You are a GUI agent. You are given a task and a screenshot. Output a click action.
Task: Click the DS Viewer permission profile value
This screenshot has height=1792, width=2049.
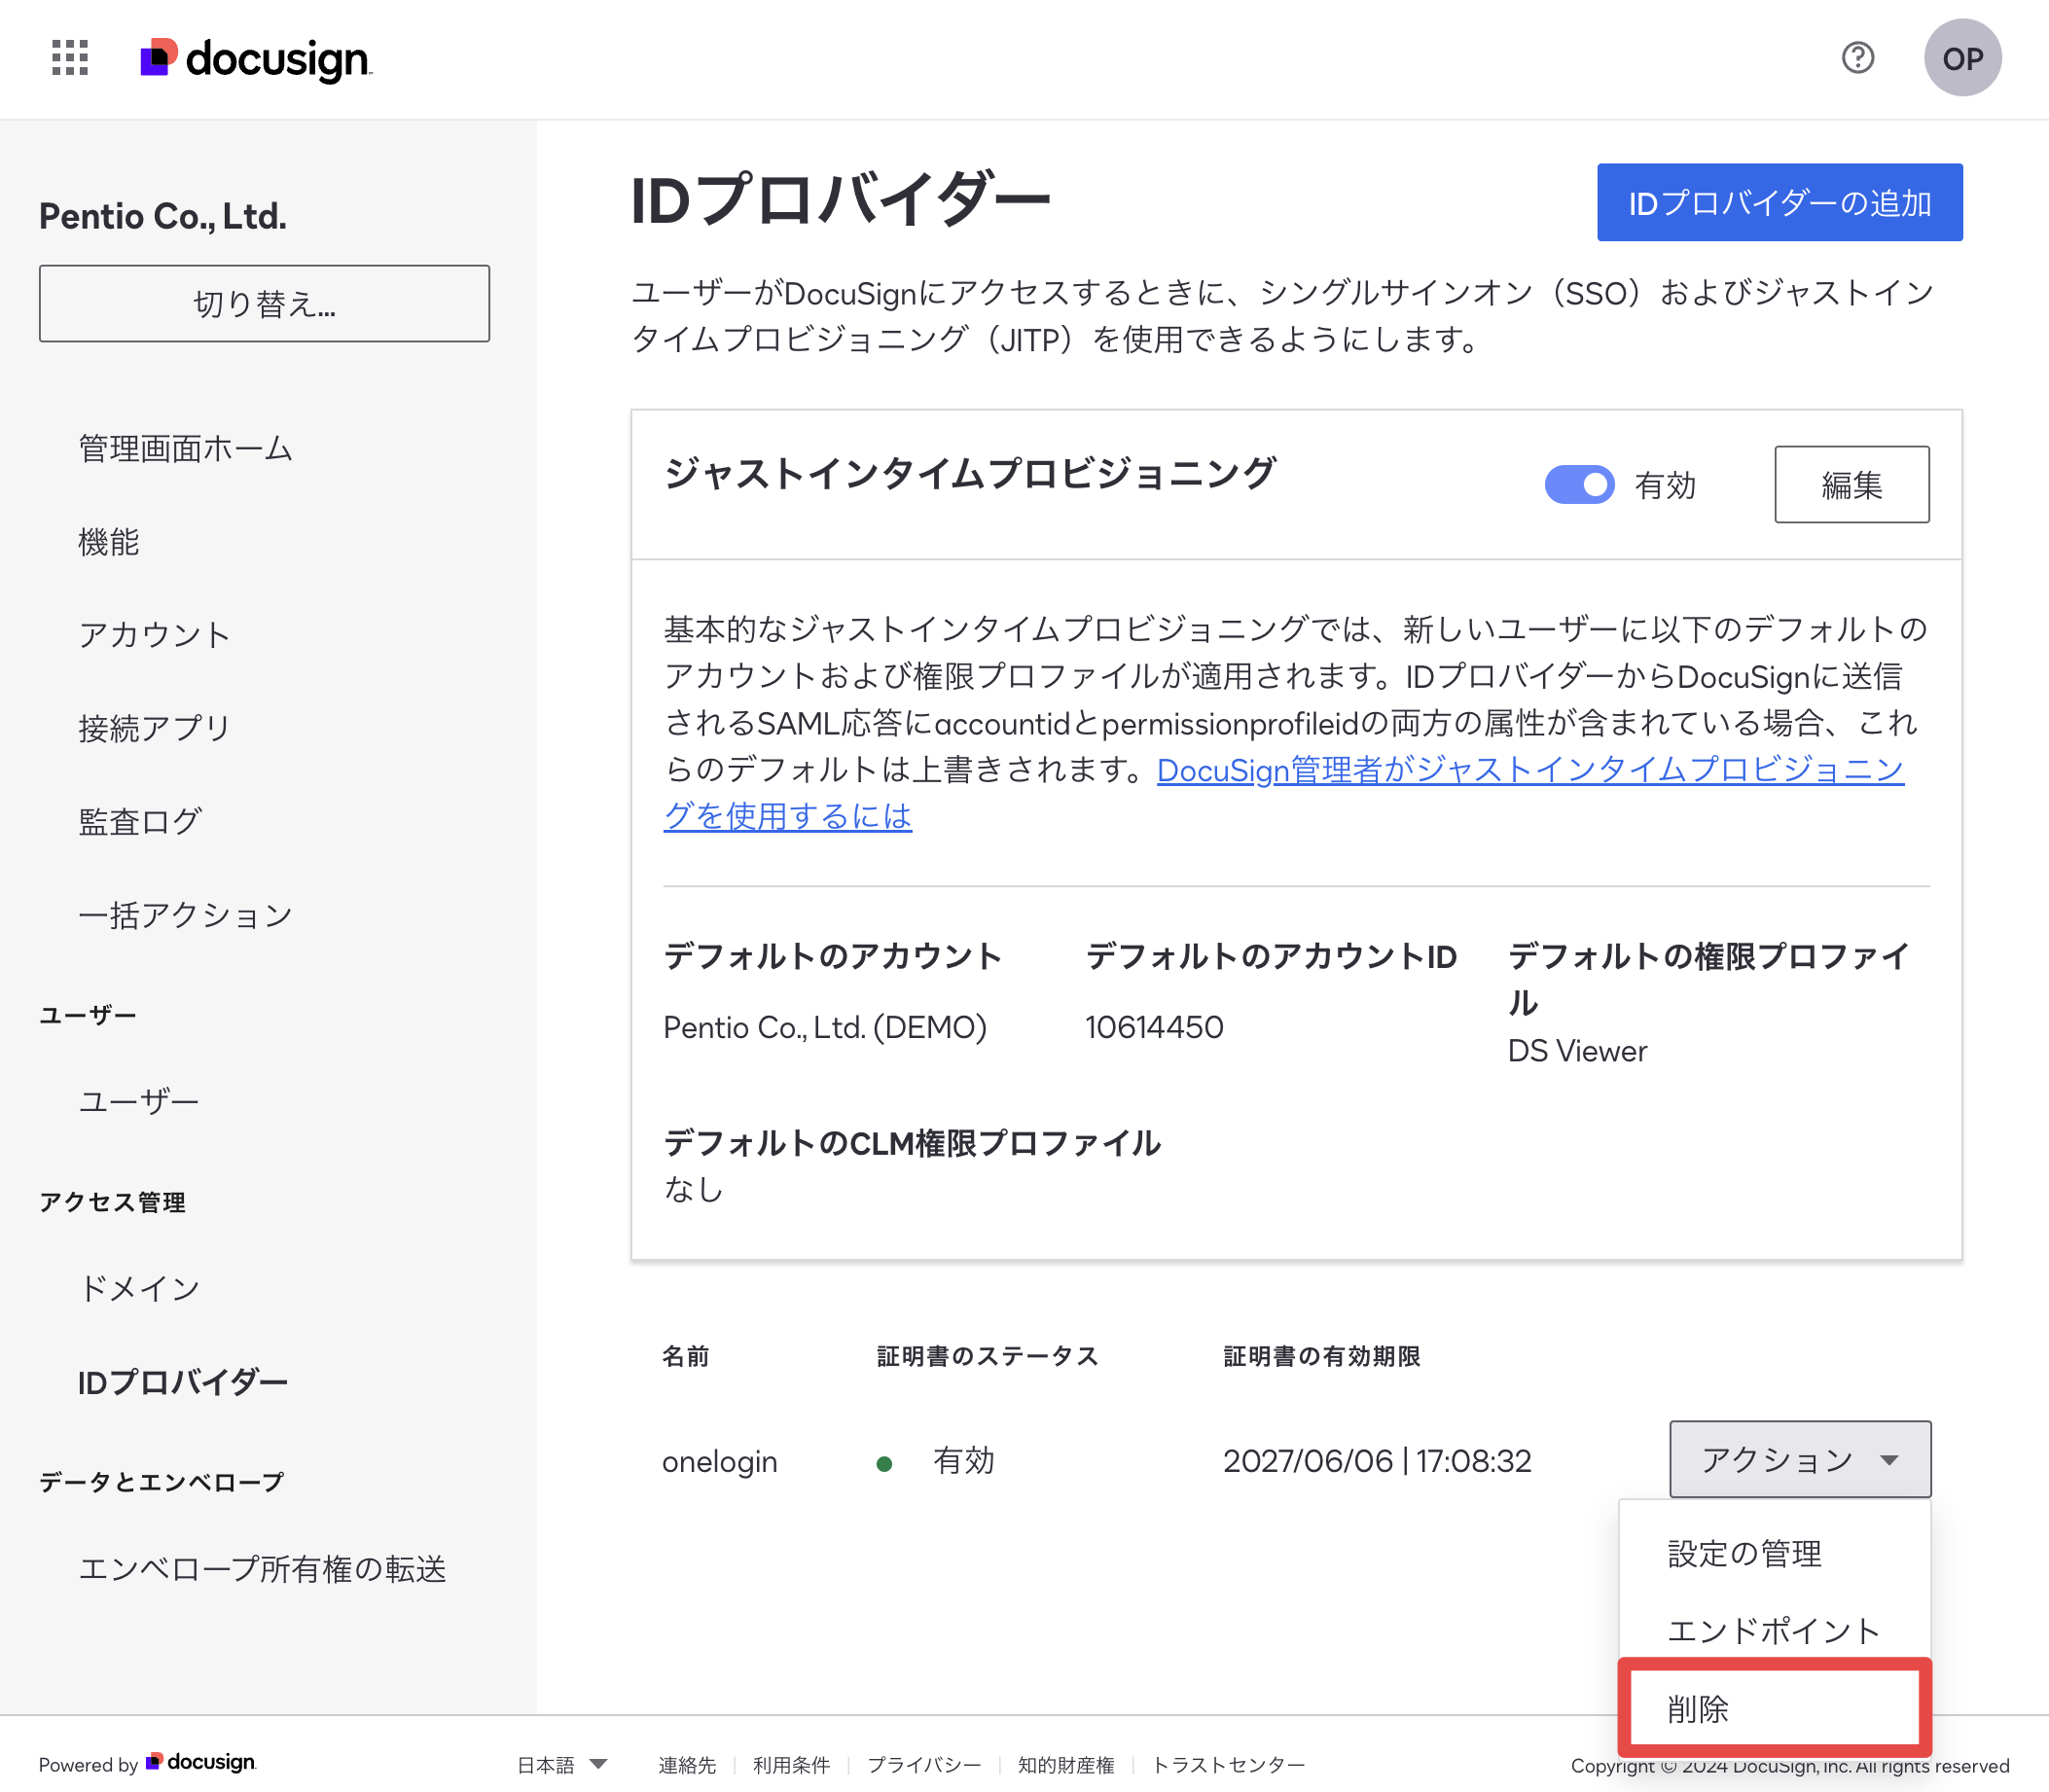pos(1577,1051)
